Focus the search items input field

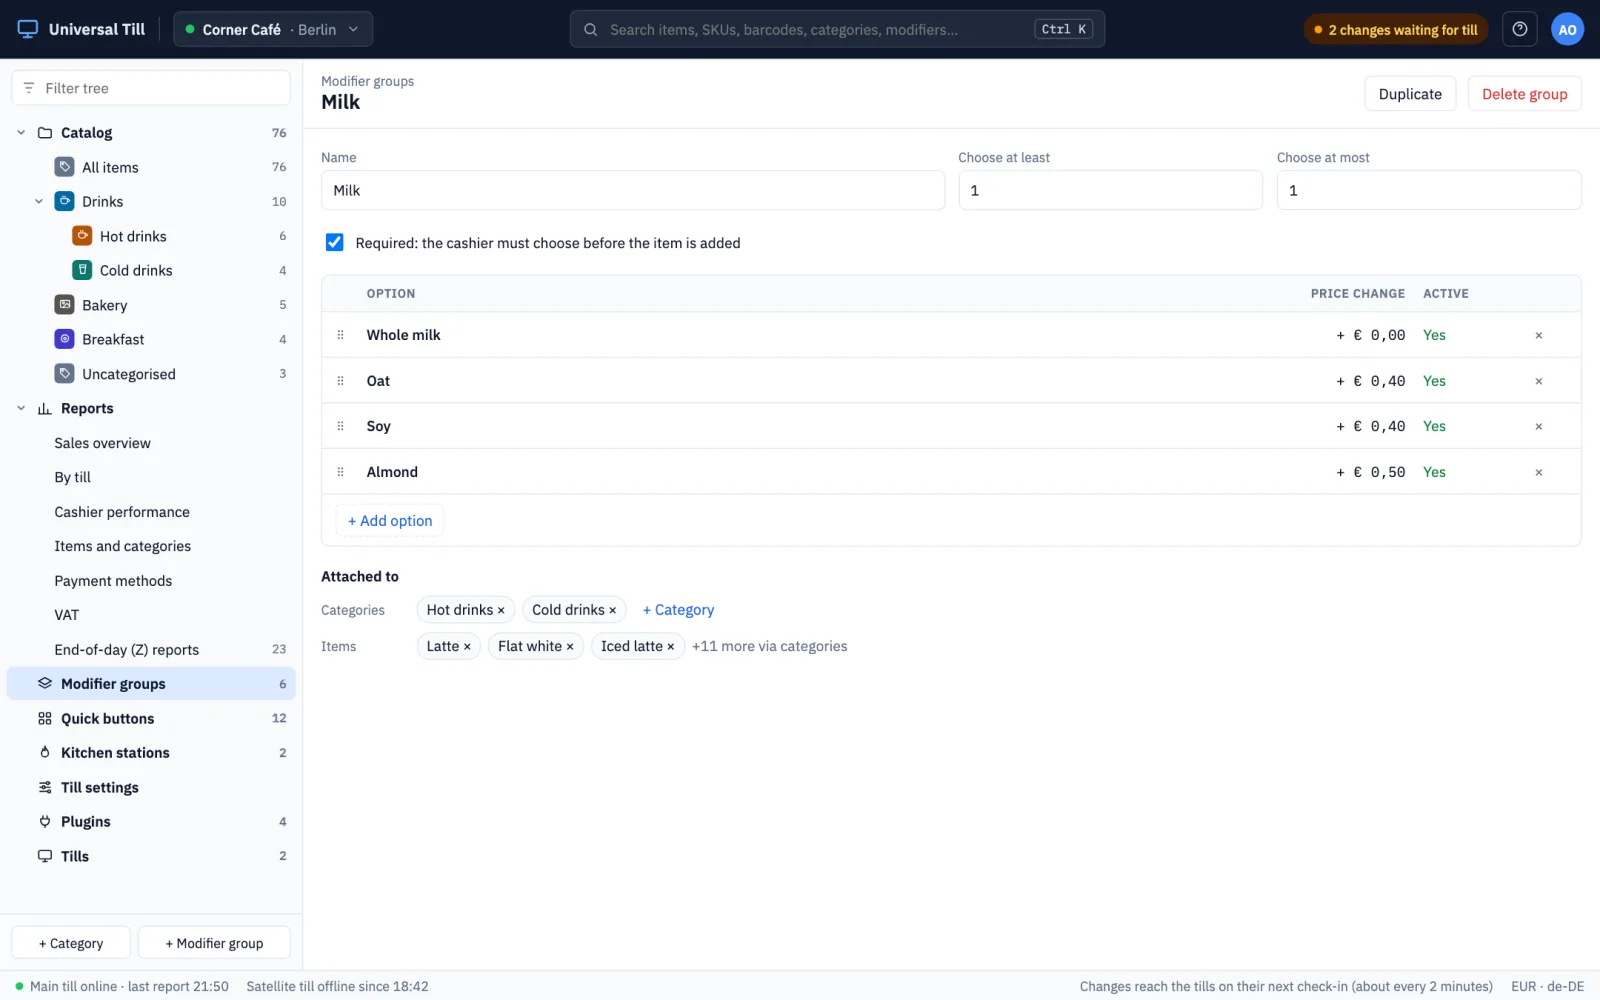837,29
